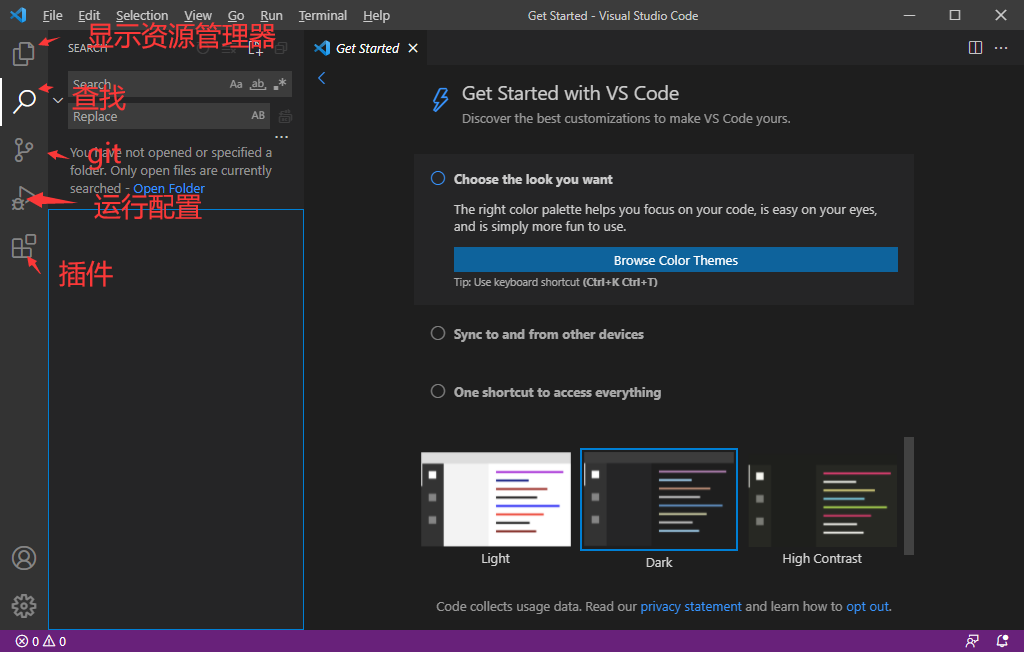Click Browse Color Themes button
The image size is (1024, 652).
pyautogui.click(x=675, y=260)
